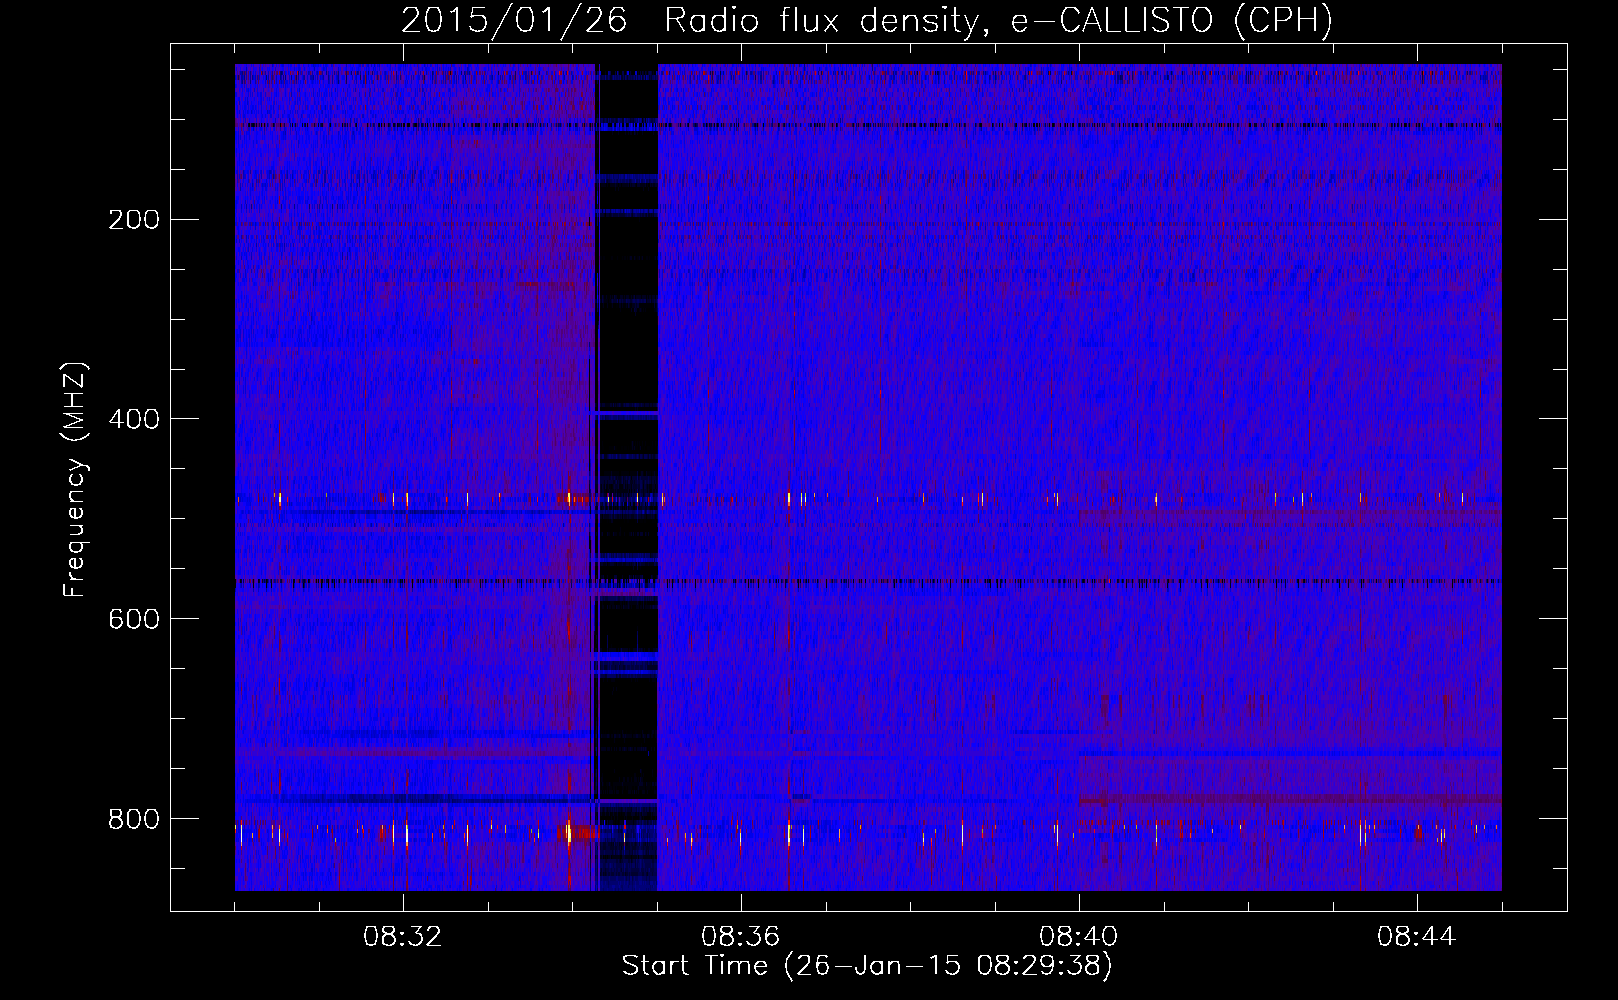Click the 08:44 time tick label
This screenshot has height=1000, width=1618.
point(1417,937)
